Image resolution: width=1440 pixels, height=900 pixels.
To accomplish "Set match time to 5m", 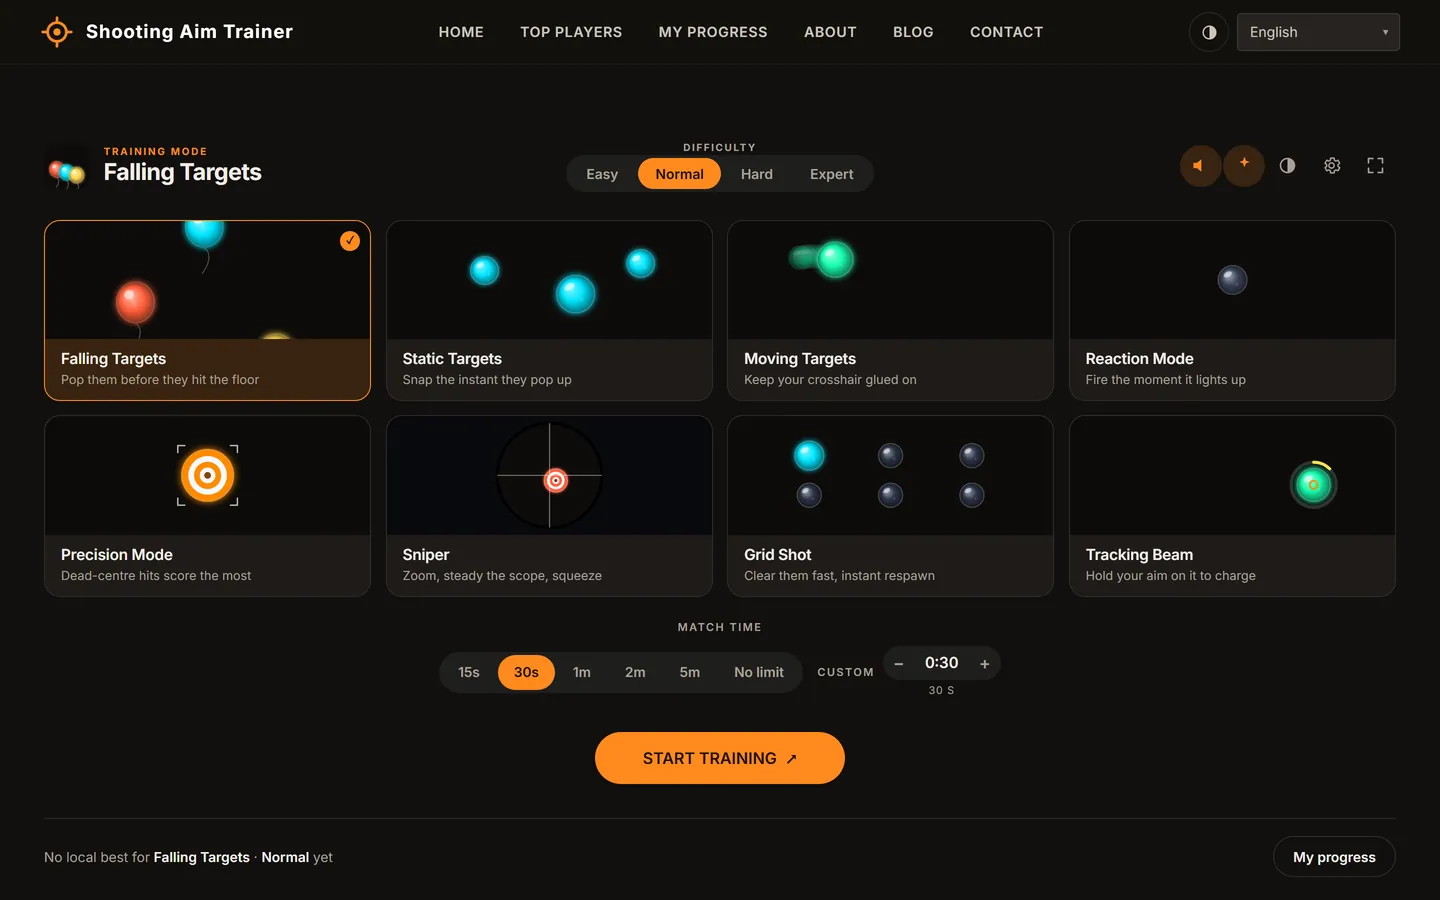I will 690,673.
